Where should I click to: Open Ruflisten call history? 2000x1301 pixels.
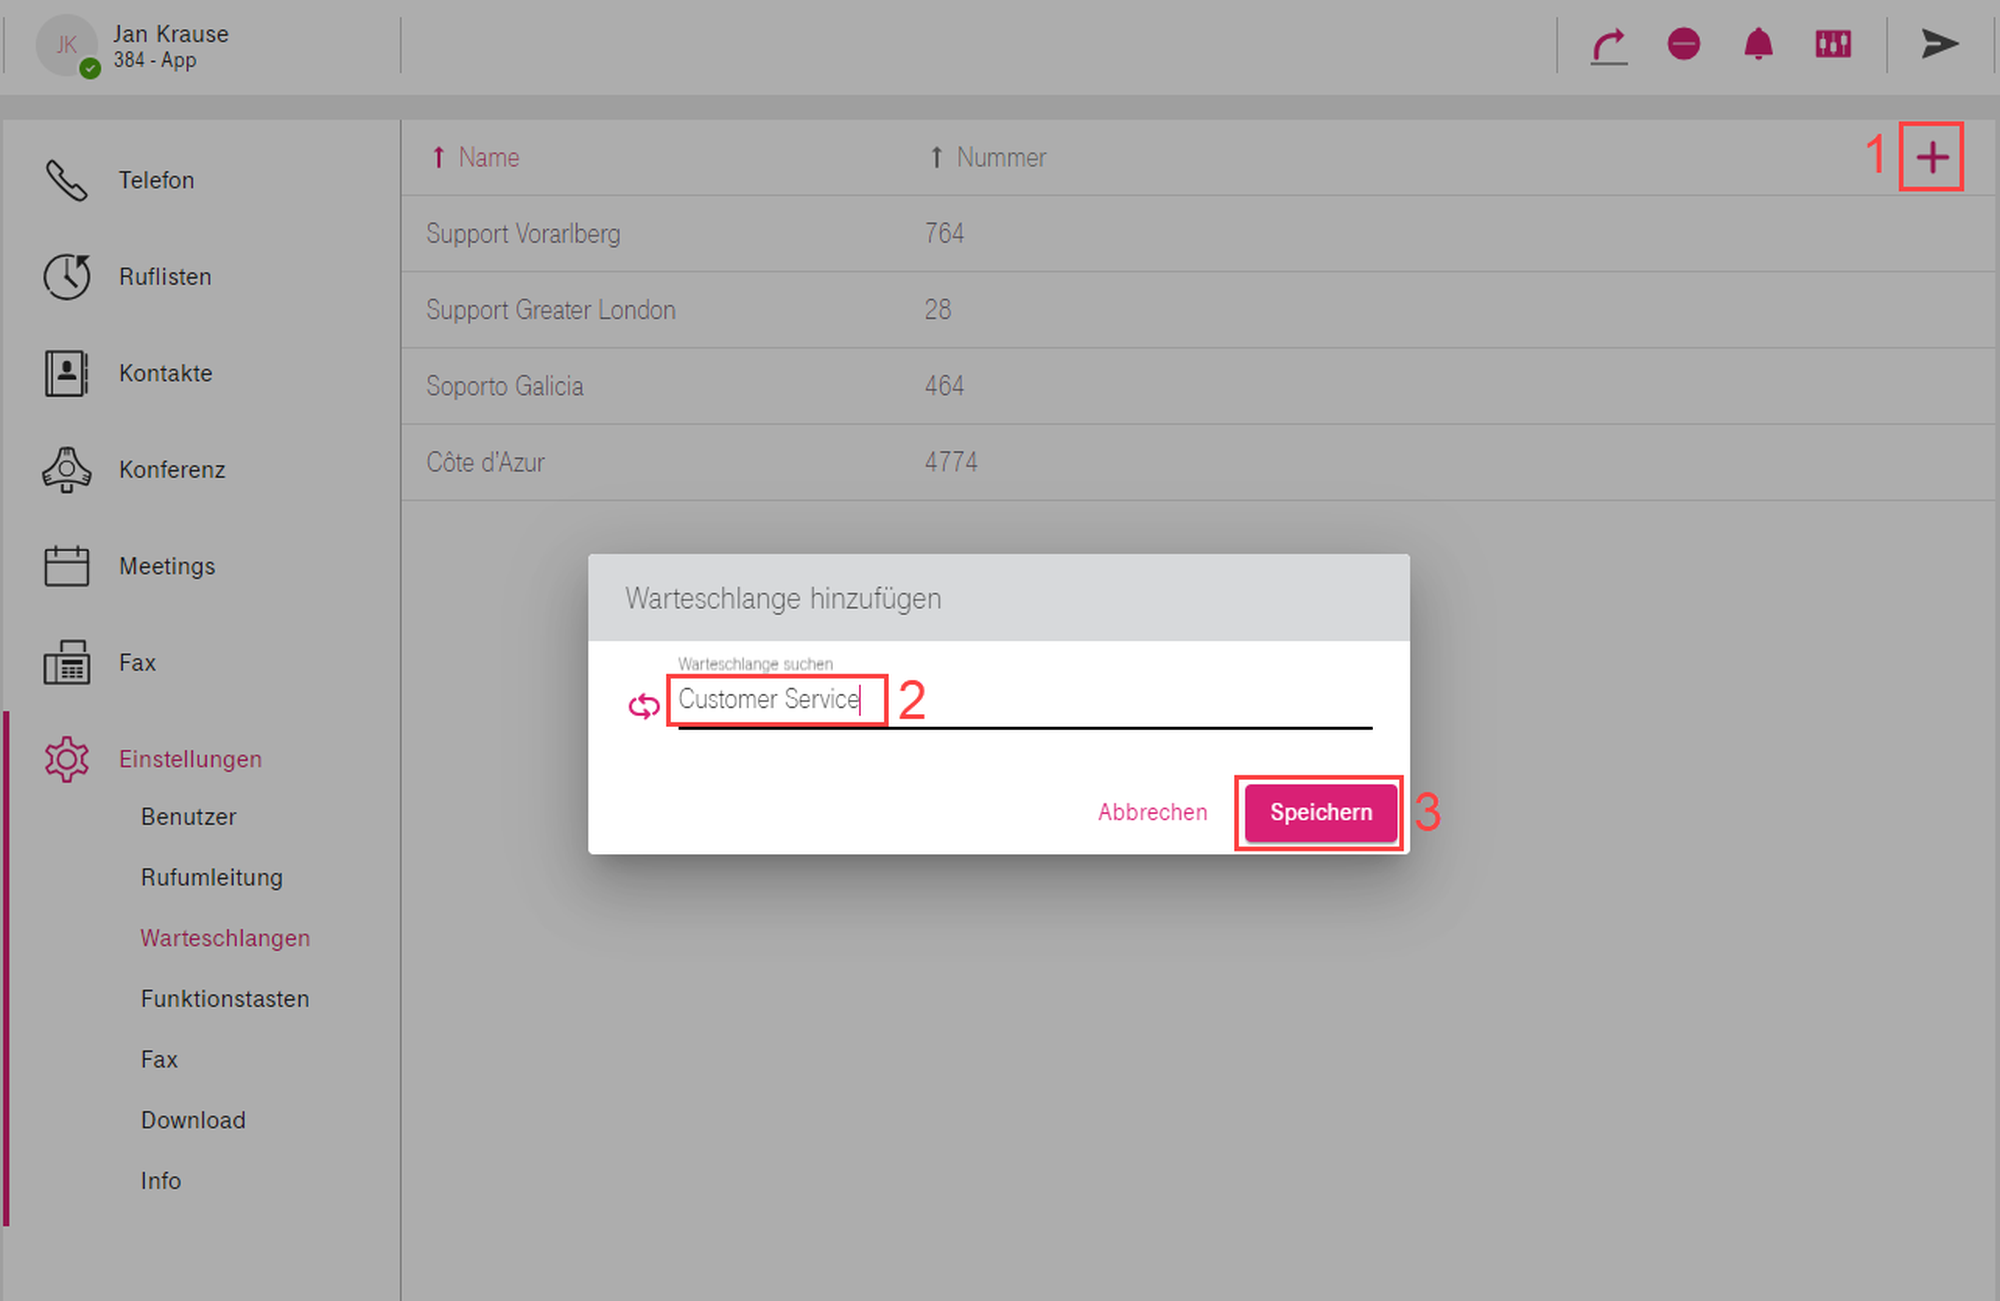[x=164, y=277]
